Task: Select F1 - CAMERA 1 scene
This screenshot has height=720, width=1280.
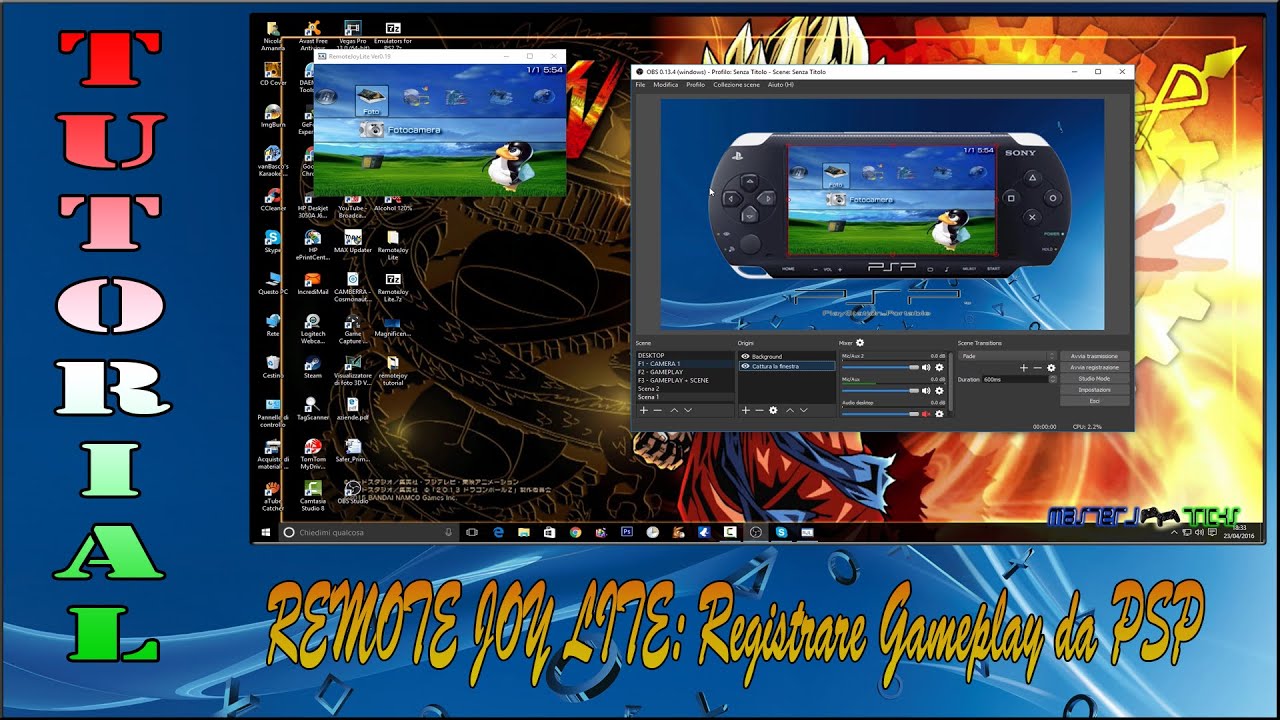Action: tap(686, 364)
